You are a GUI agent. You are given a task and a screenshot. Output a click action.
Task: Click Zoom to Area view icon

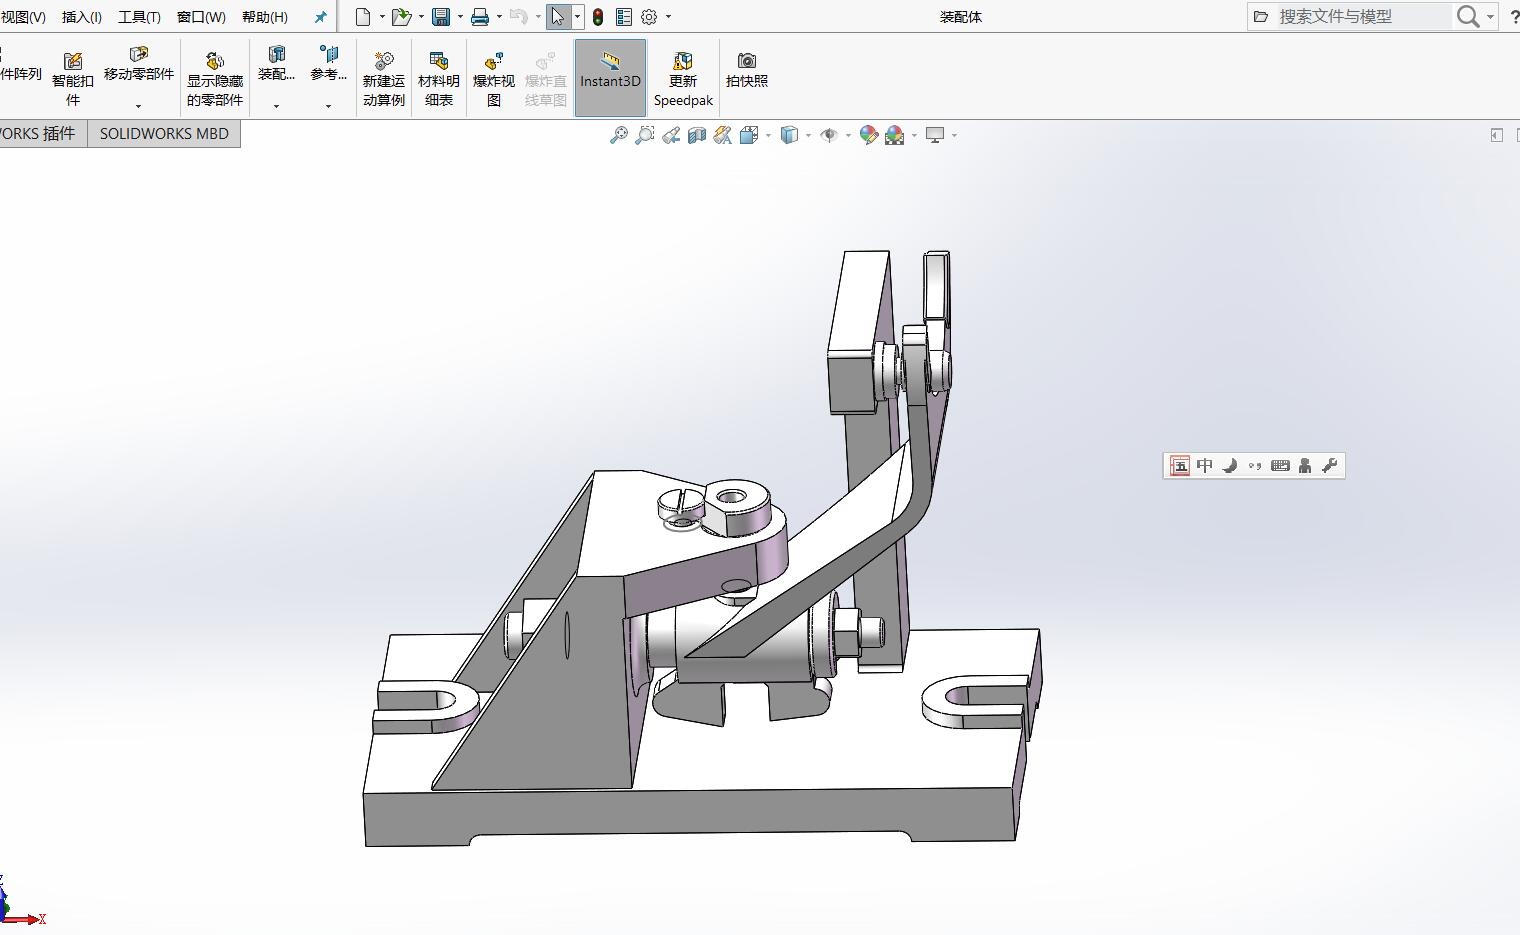pos(645,135)
